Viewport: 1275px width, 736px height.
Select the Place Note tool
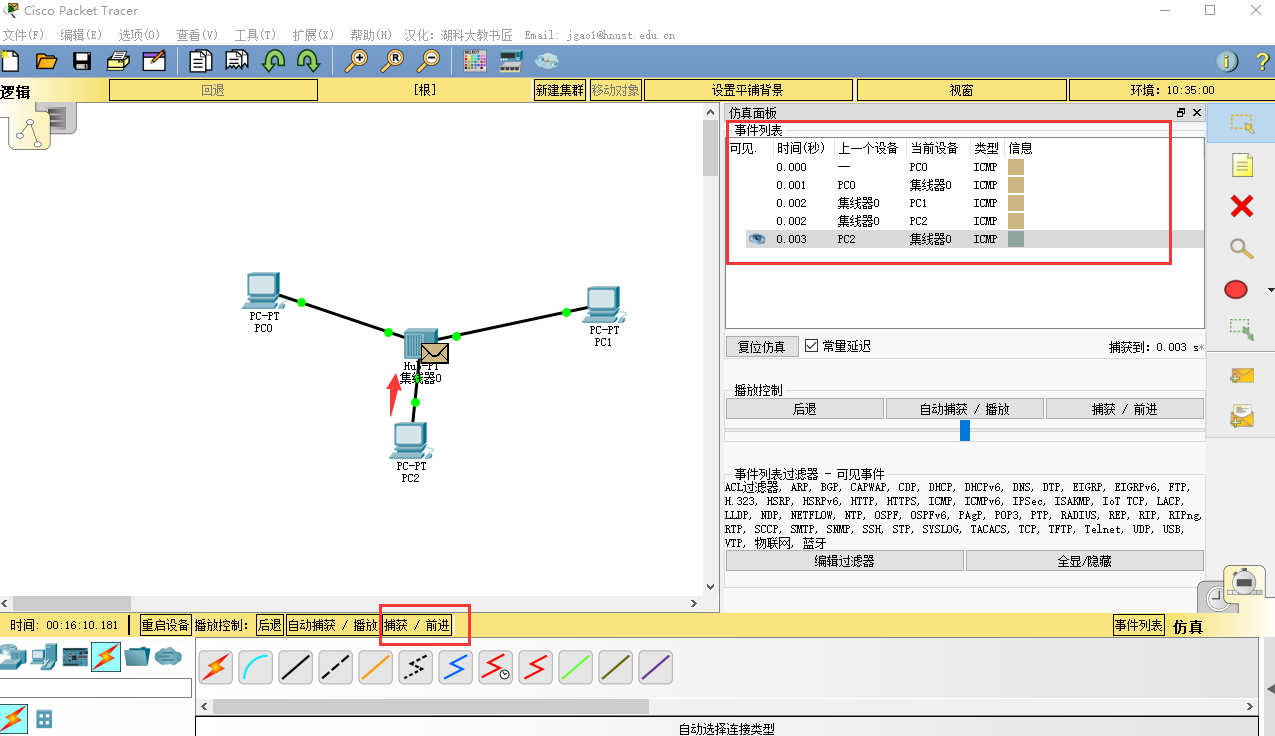pos(1240,166)
